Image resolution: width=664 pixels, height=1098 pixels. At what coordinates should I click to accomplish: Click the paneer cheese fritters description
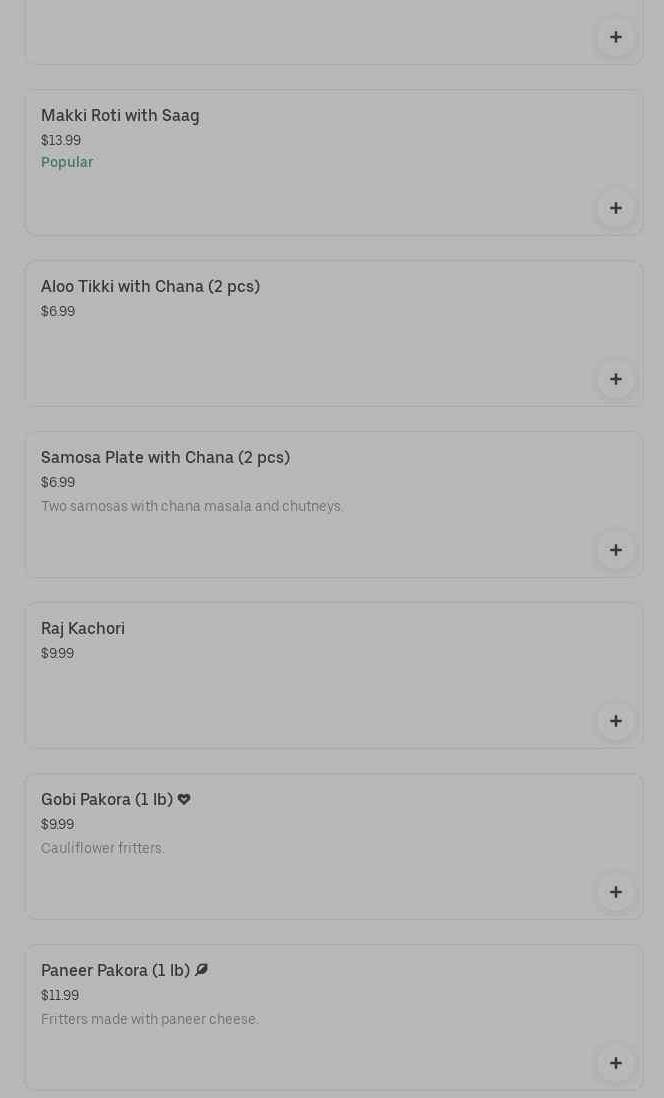pyautogui.click(x=150, y=1019)
